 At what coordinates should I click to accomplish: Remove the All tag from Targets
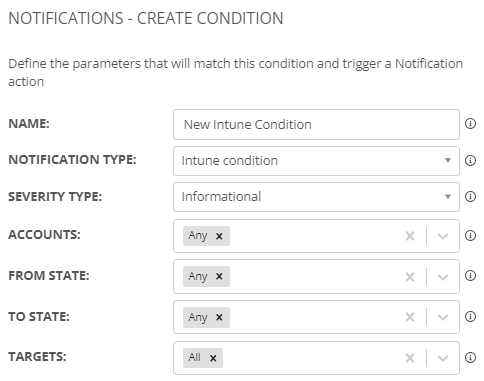click(213, 358)
